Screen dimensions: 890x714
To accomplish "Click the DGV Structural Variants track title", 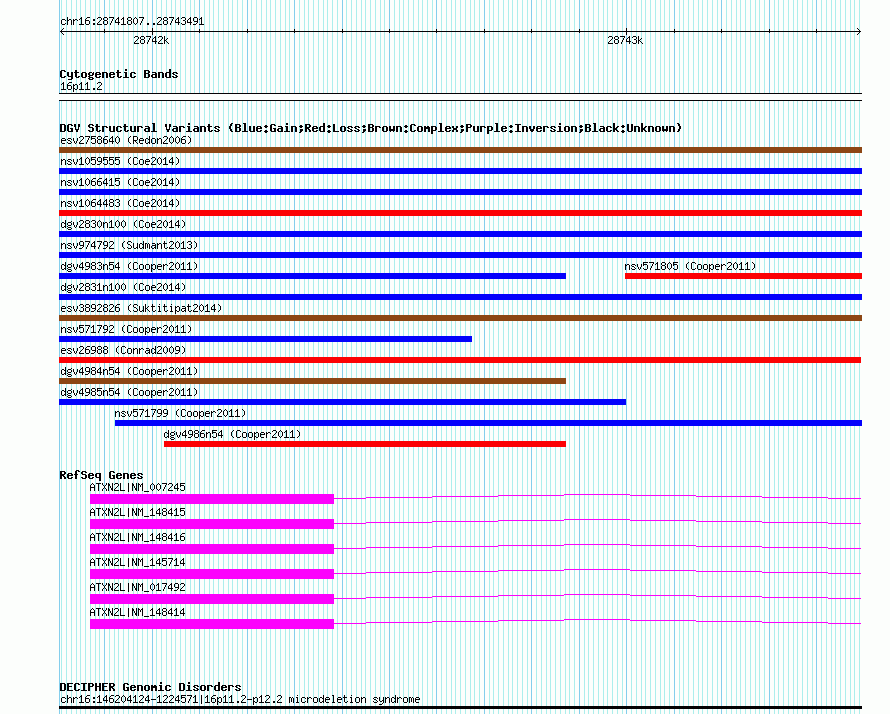I will tap(371, 128).
